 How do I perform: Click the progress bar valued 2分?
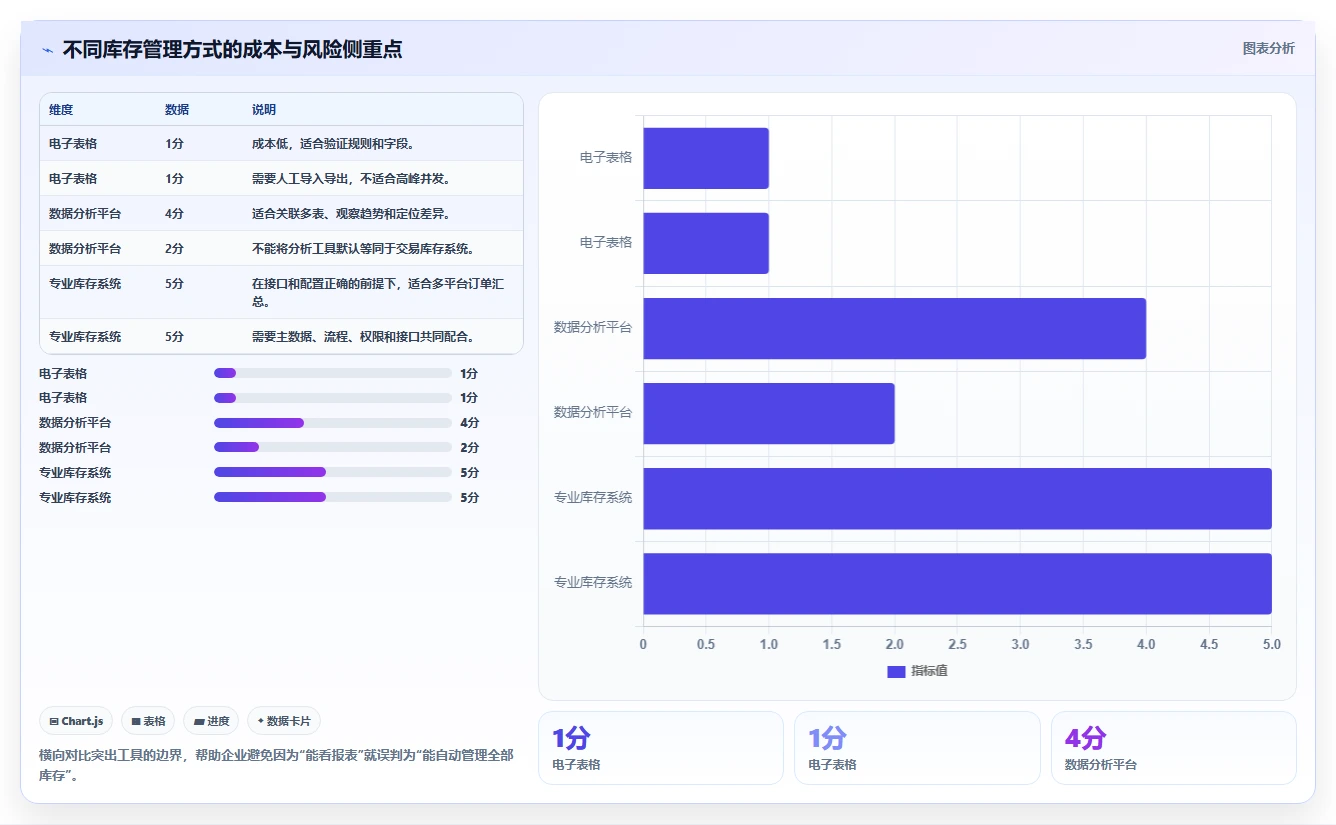point(333,447)
